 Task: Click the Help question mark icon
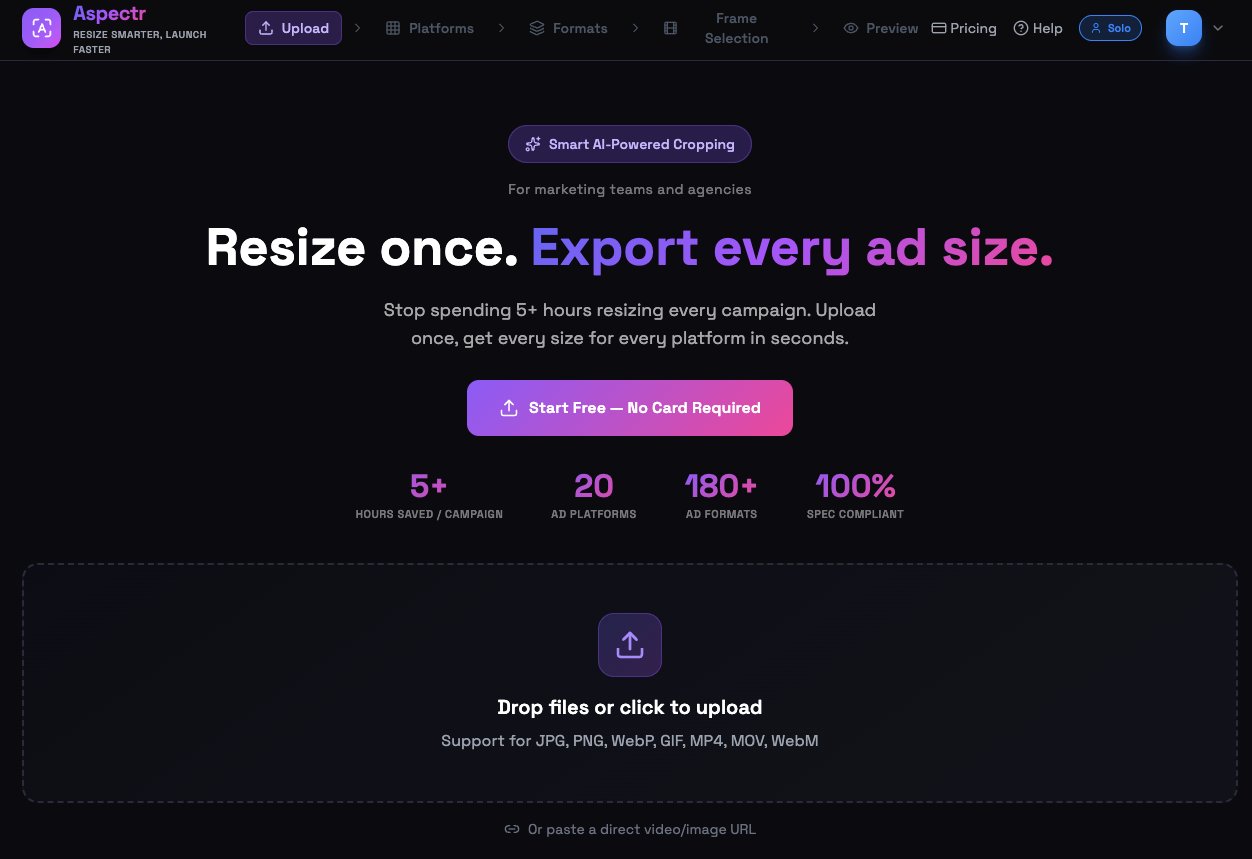point(1021,28)
